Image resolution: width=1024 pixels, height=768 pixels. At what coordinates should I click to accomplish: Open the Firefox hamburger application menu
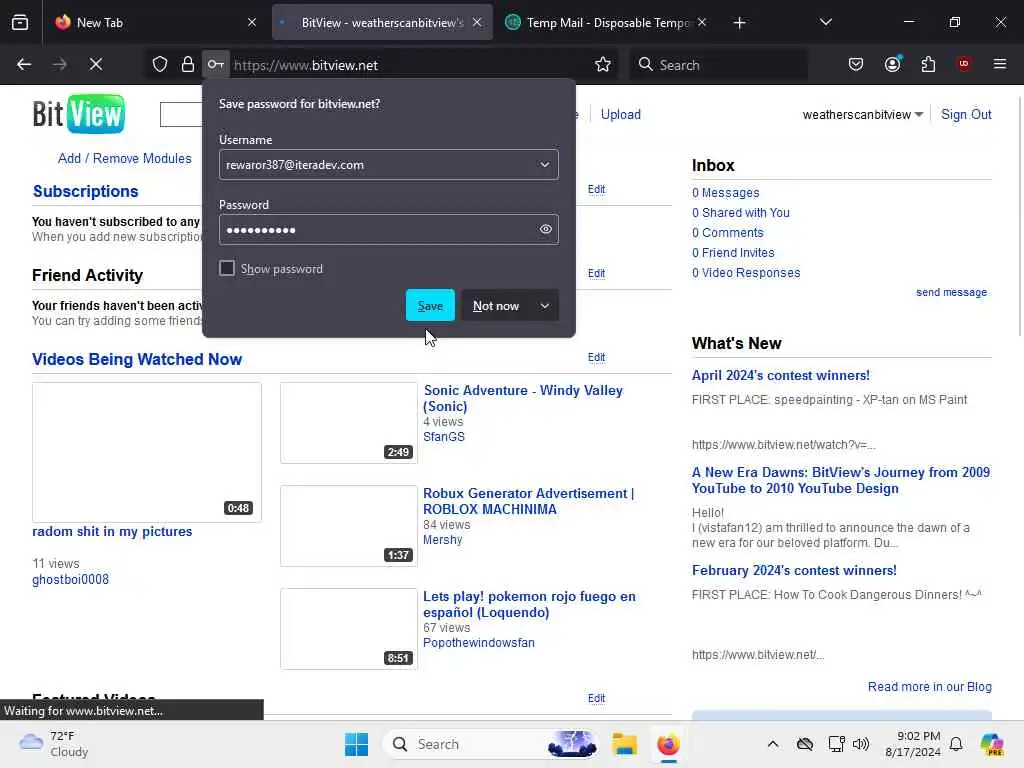pyautogui.click(x=1000, y=65)
